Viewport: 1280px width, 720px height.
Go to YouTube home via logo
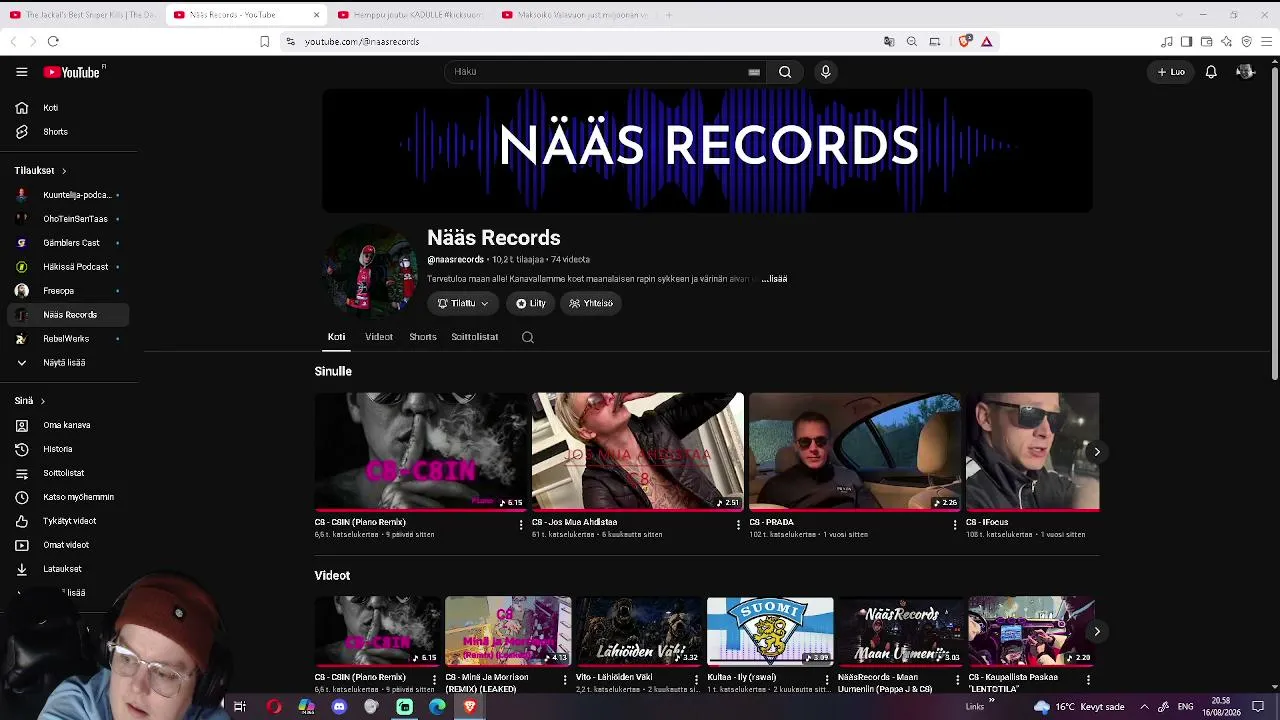point(74,72)
